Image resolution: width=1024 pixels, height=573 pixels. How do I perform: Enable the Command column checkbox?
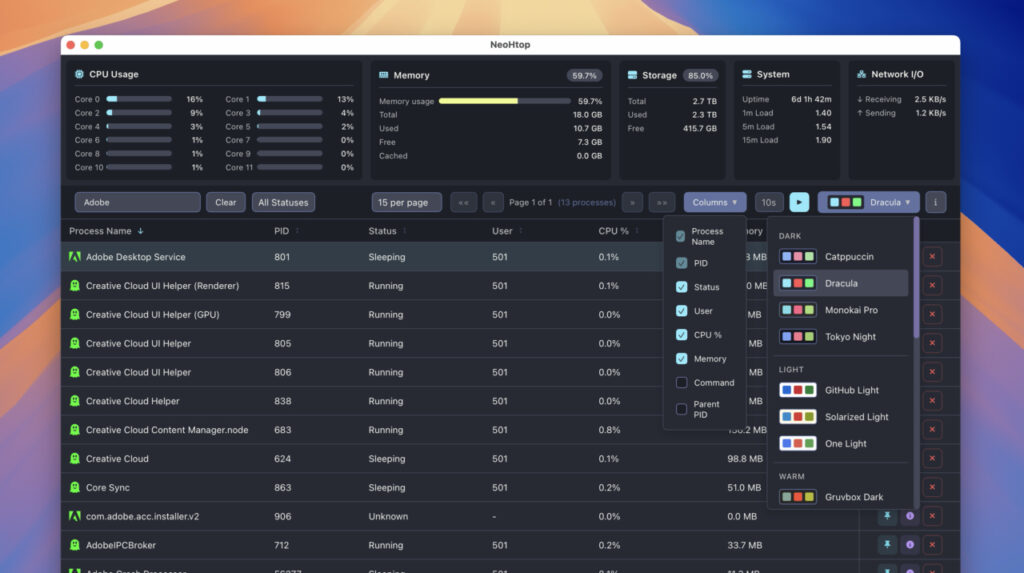pyautogui.click(x=681, y=383)
